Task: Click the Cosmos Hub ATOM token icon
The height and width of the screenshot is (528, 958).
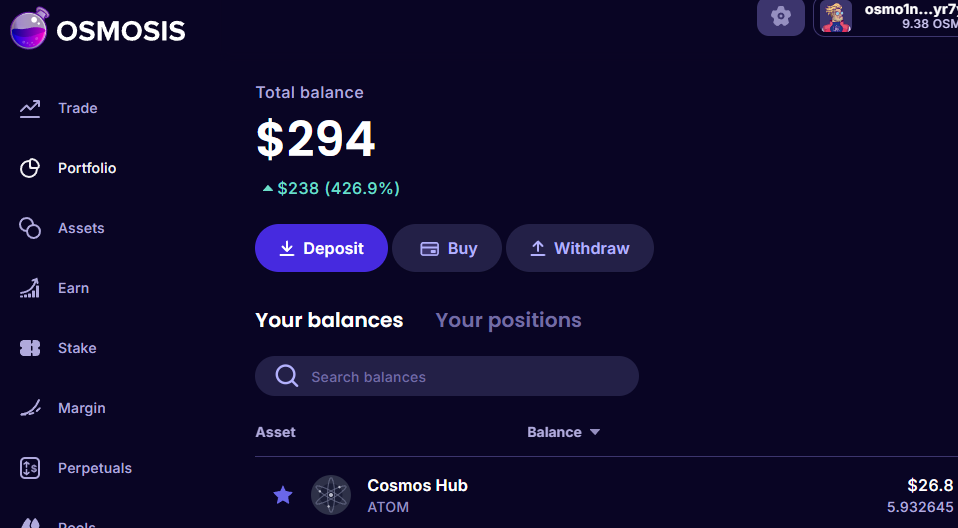Action: coord(331,495)
